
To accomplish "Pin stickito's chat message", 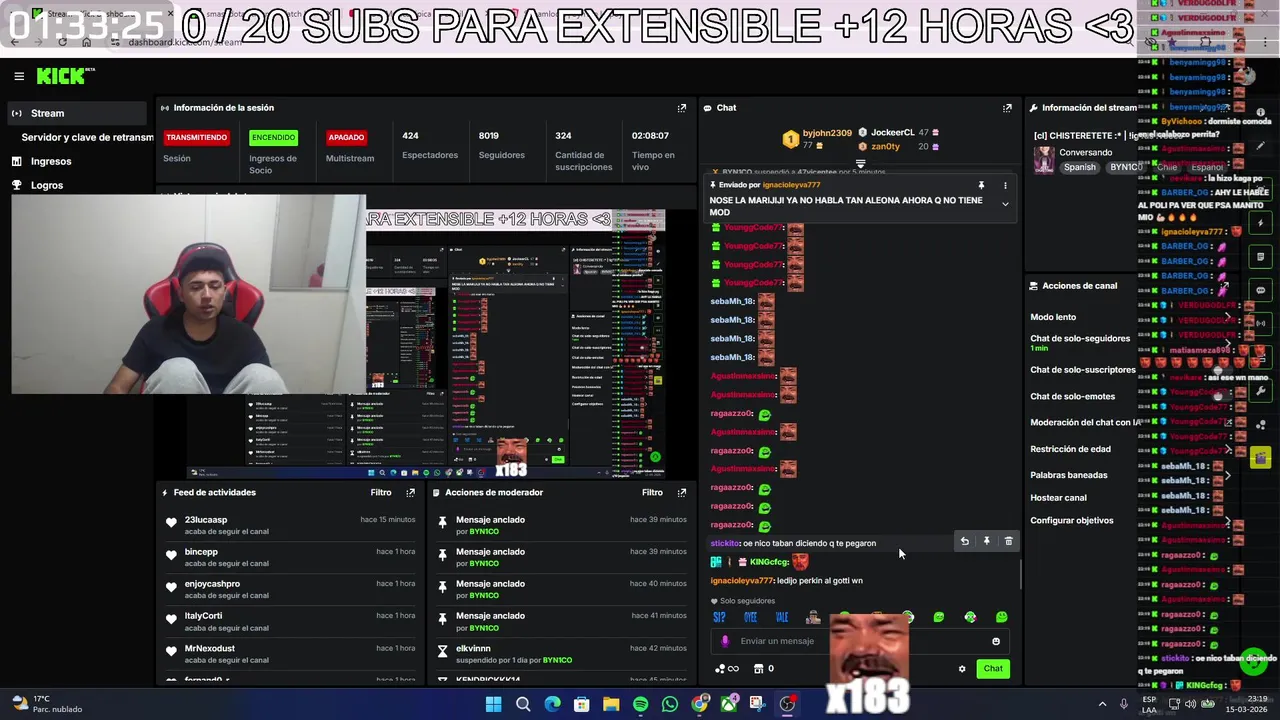I will (986, 541).
